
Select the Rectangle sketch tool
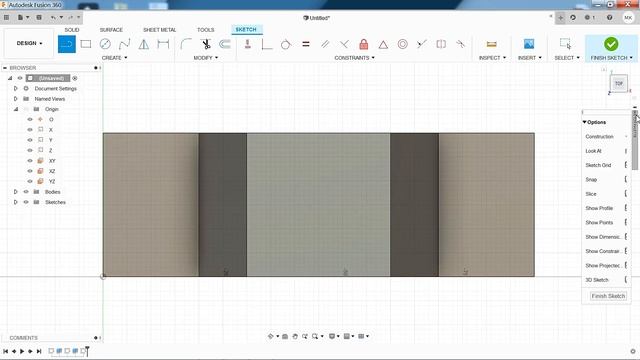(86, 44)
